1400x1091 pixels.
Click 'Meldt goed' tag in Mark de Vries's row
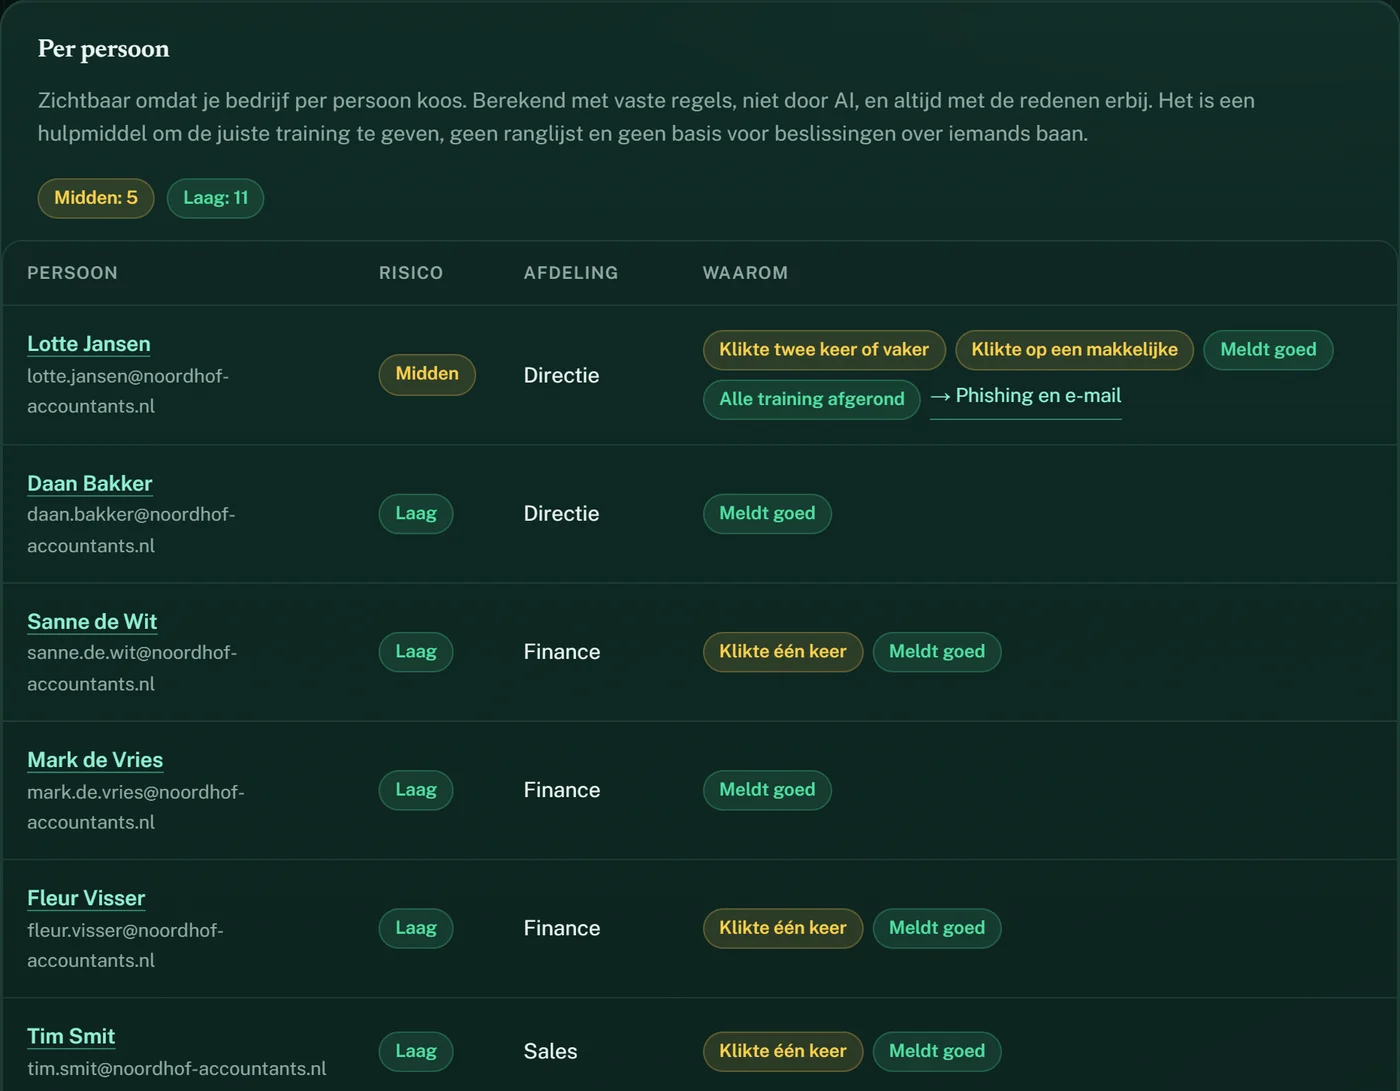point(767,790)
